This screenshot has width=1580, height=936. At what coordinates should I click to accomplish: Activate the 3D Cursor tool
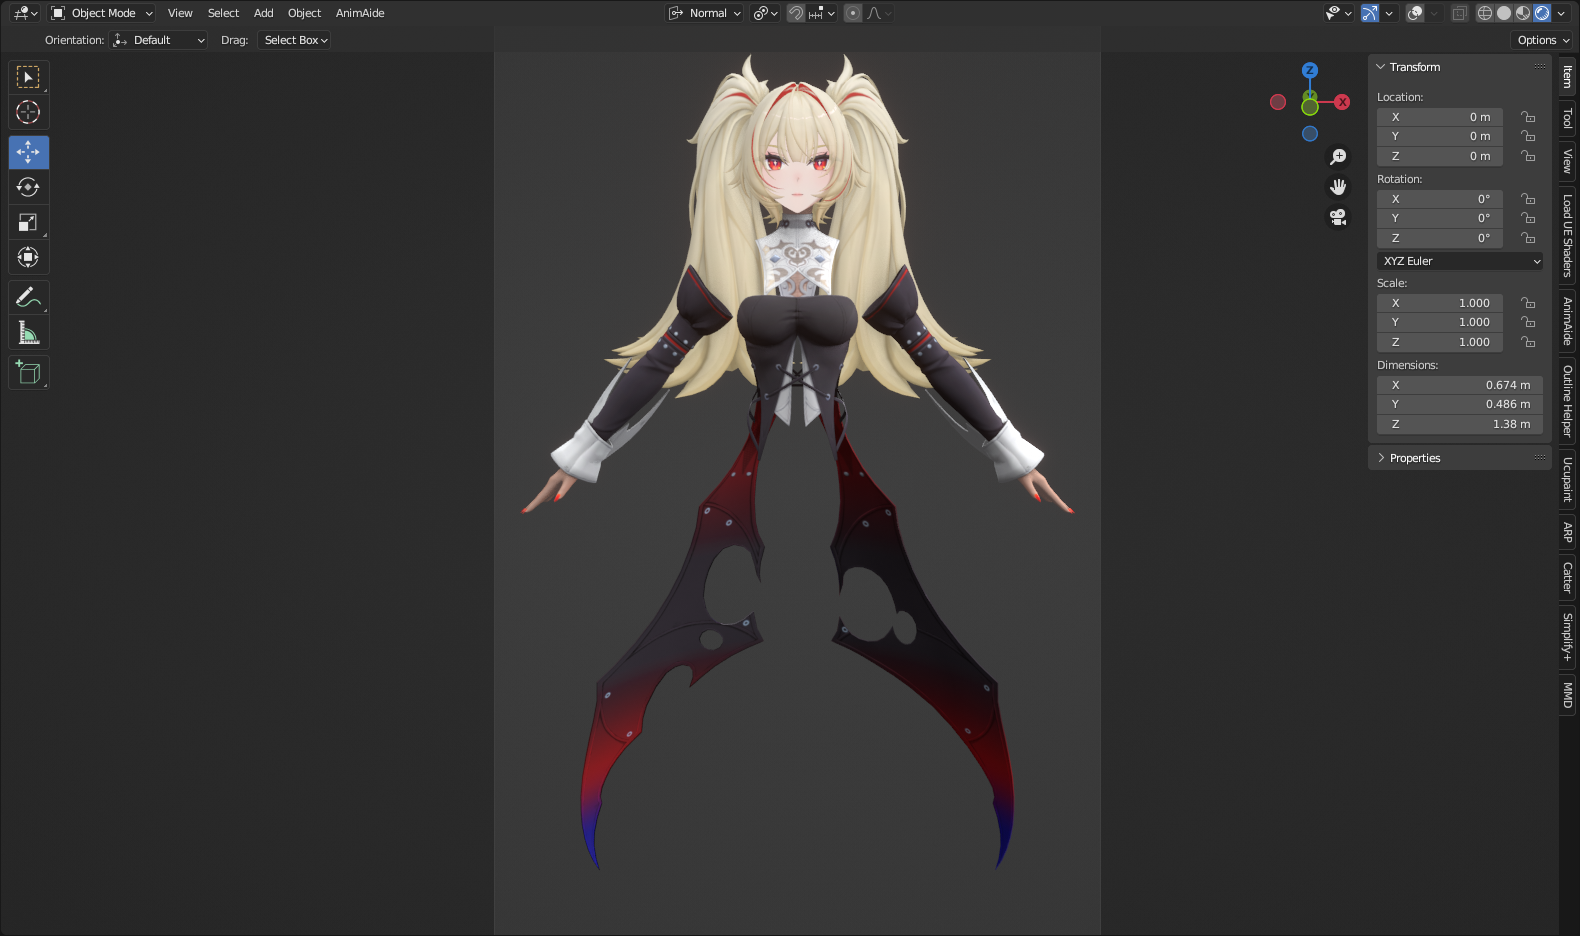tap(28, 112)
